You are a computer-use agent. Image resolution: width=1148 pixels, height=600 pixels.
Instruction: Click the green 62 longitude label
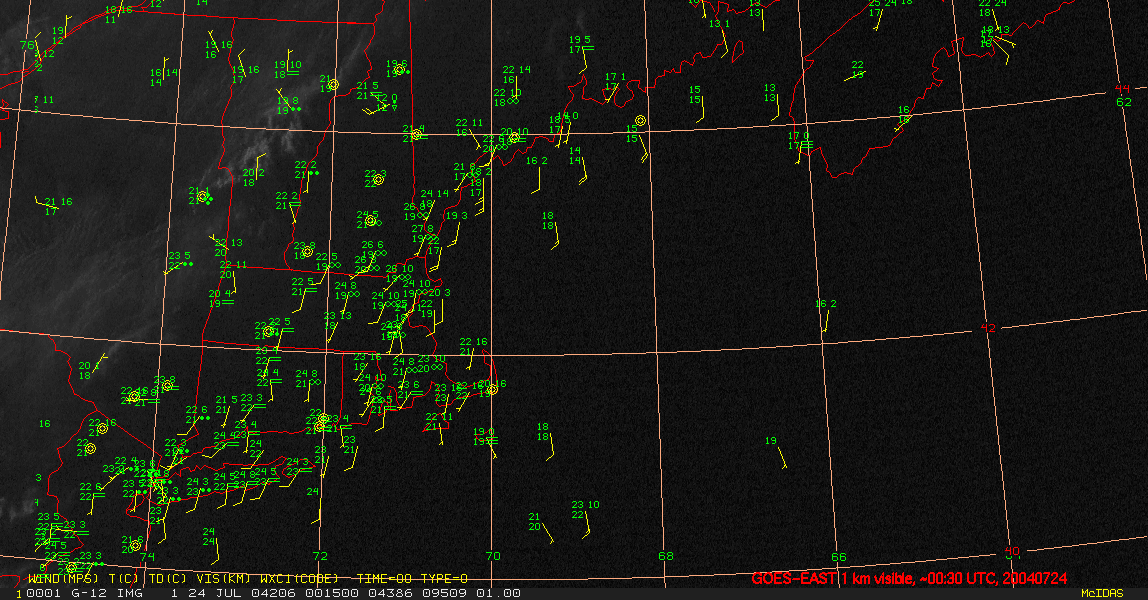tap(1124, 102)
